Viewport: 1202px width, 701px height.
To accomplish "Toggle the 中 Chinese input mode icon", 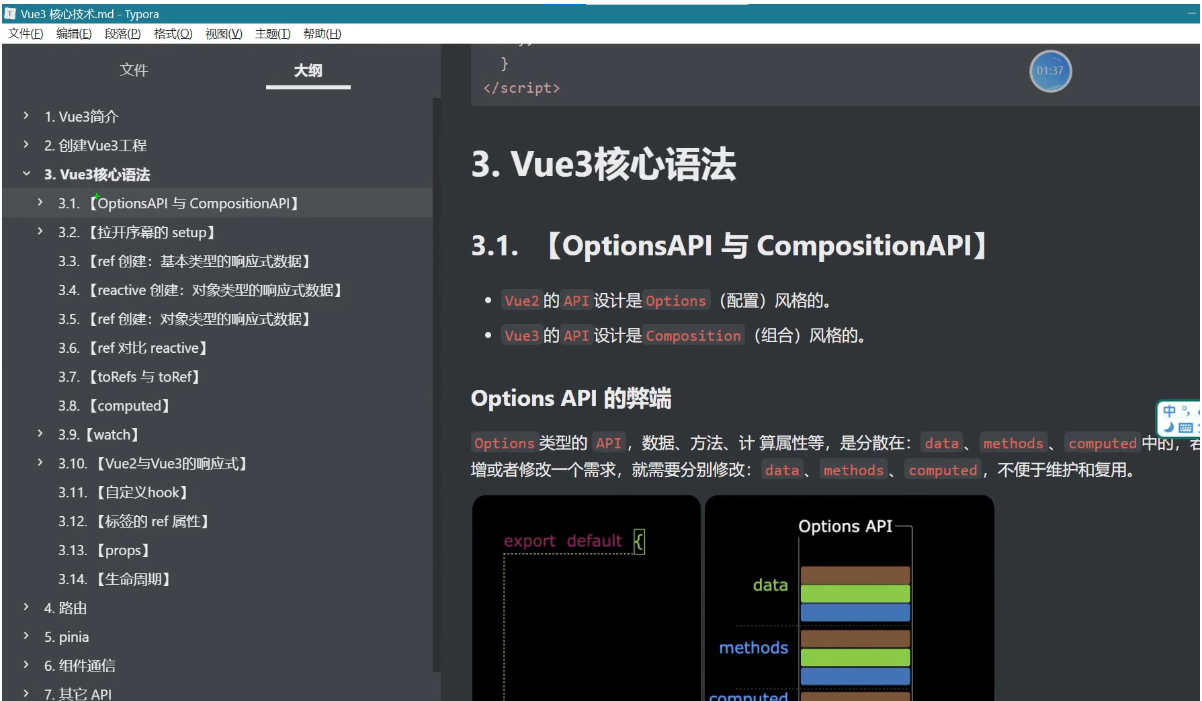I will pos(1170,411).
